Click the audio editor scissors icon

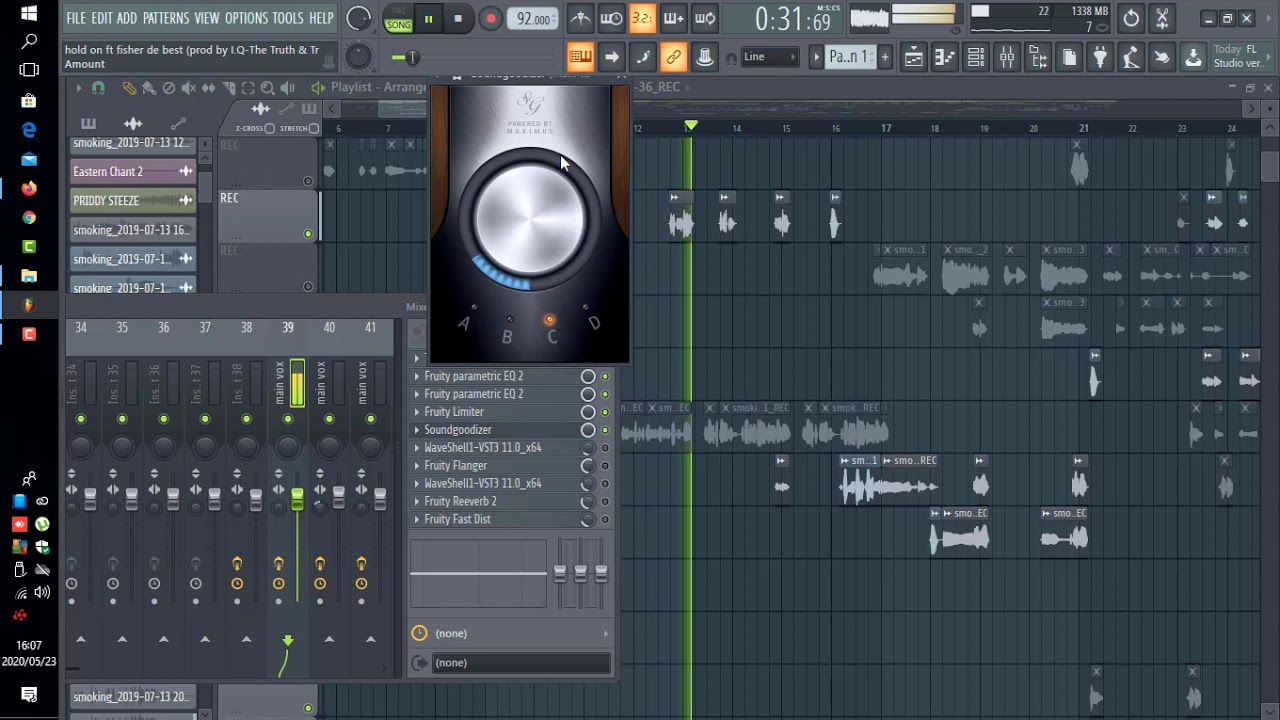pyautogui.click(x=1162, y=18)
